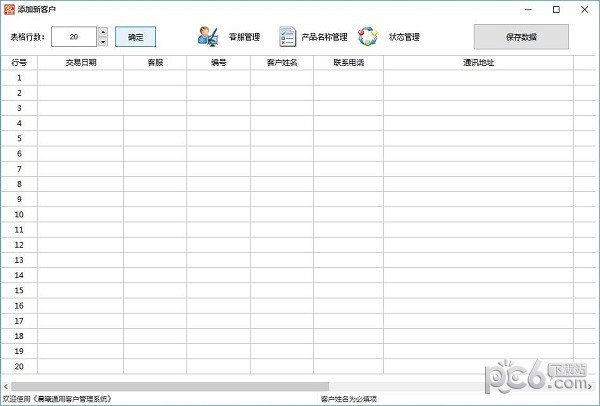Click the 表格行数 label
The width and height of the screenshot is (600, 406).
[x=28, y=37]
